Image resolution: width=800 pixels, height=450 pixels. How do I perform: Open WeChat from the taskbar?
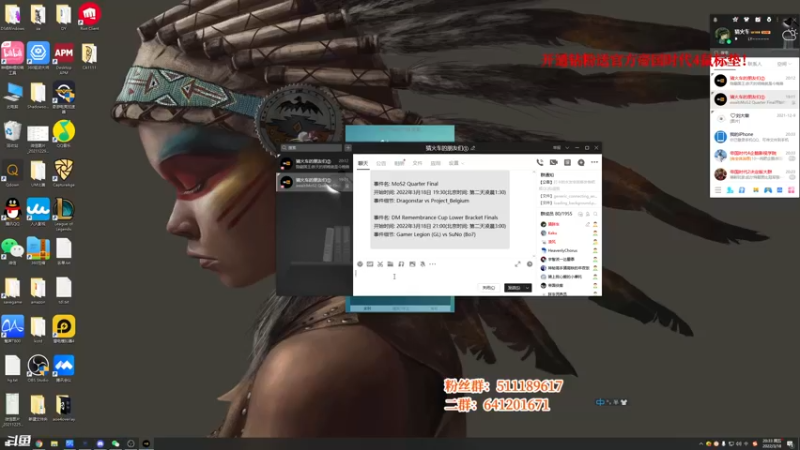pyautogui.click(x=115, y=443)
